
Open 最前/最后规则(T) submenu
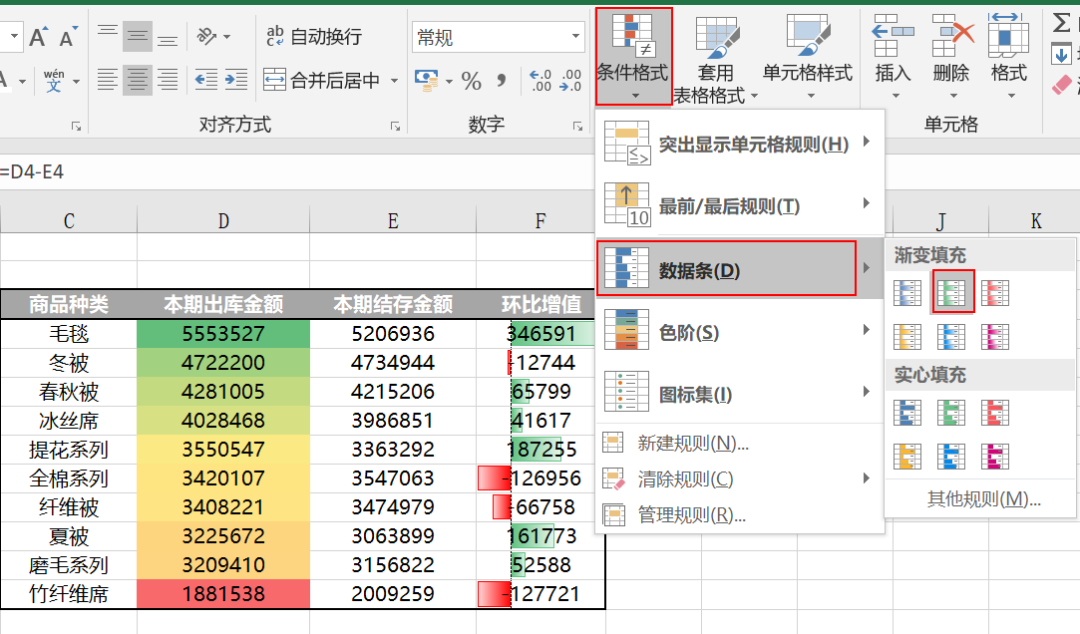click(x=740, y=205)
